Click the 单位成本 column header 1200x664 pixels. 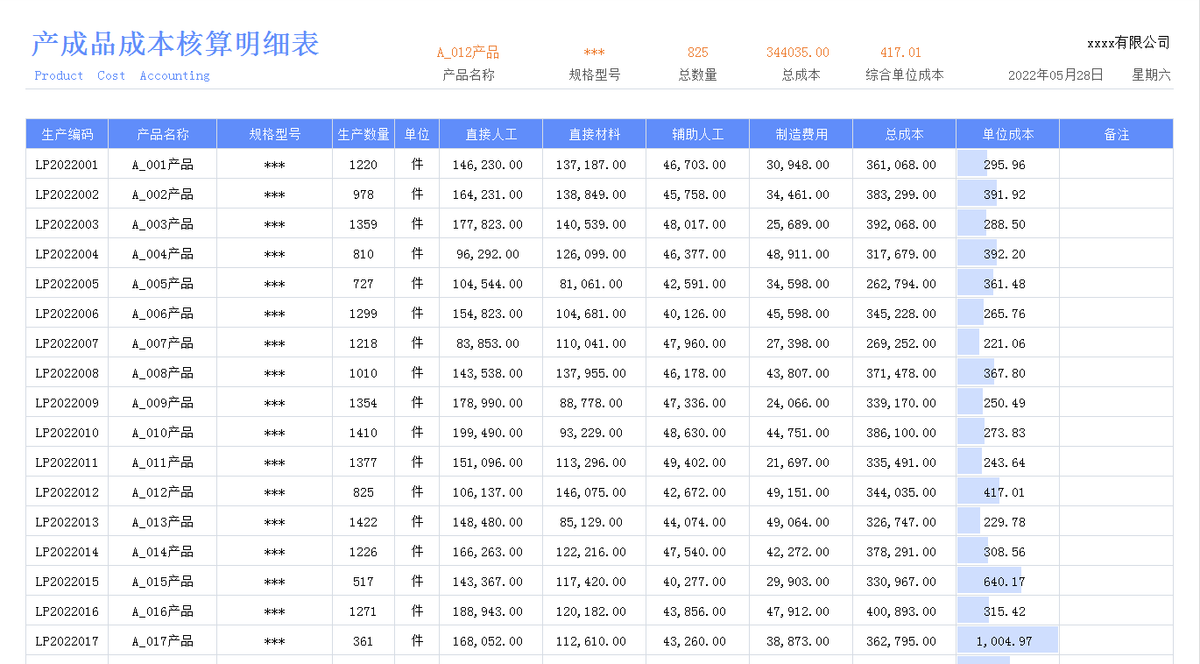coord(1007,133)
